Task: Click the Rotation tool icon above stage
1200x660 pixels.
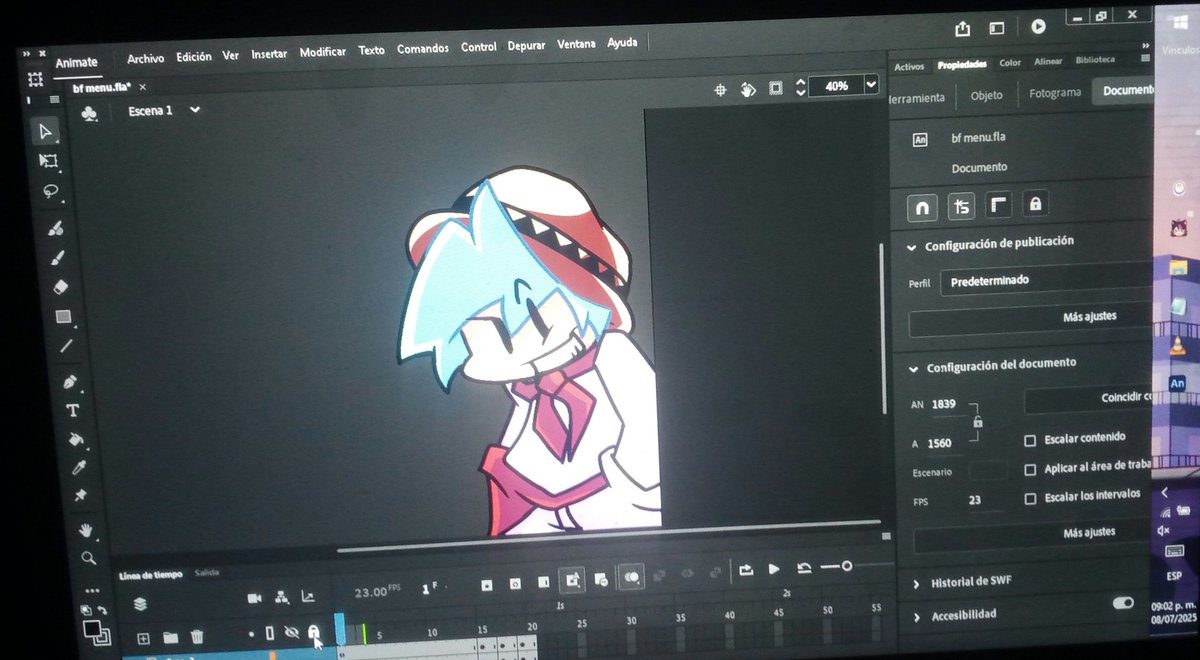Action: click(x=748, y=89)
